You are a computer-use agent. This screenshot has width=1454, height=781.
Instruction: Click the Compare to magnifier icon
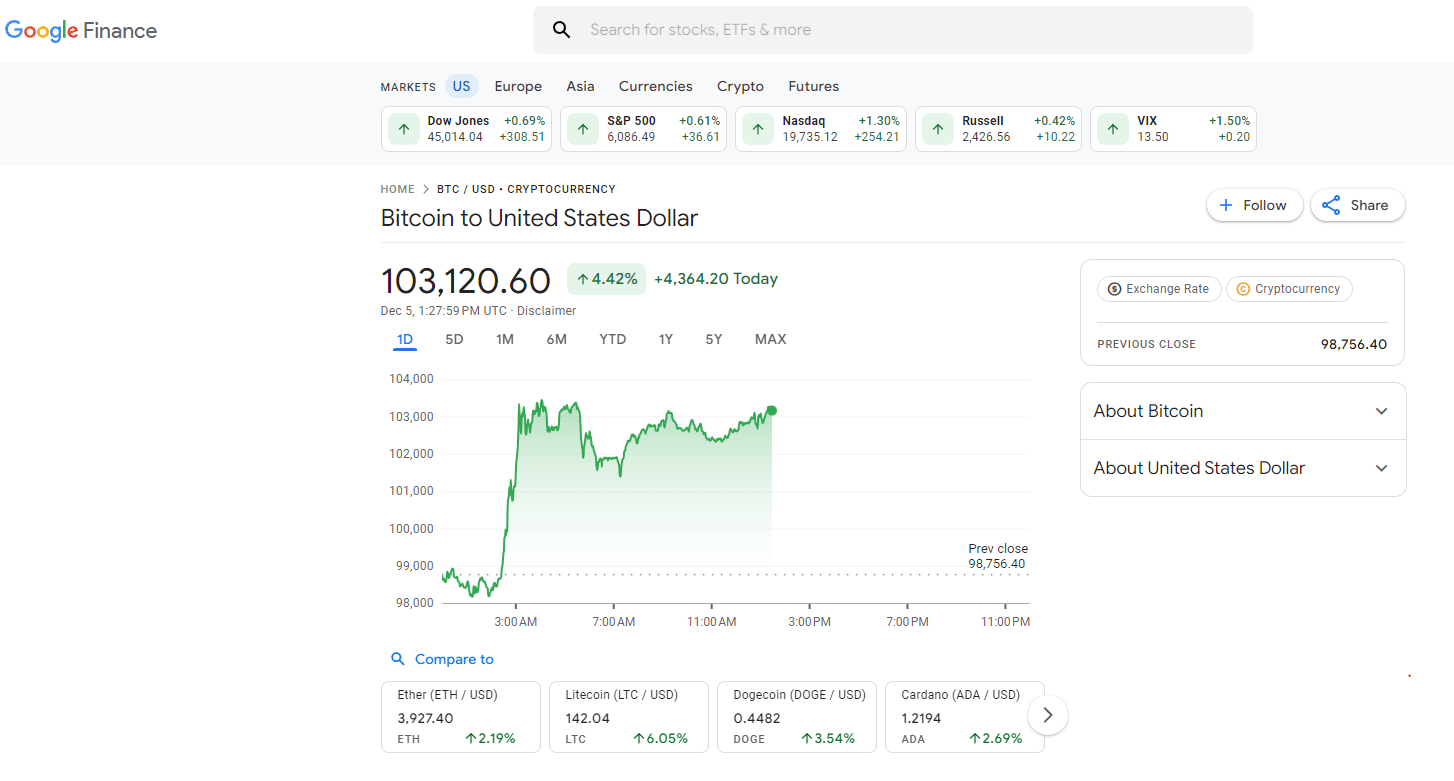398,659
